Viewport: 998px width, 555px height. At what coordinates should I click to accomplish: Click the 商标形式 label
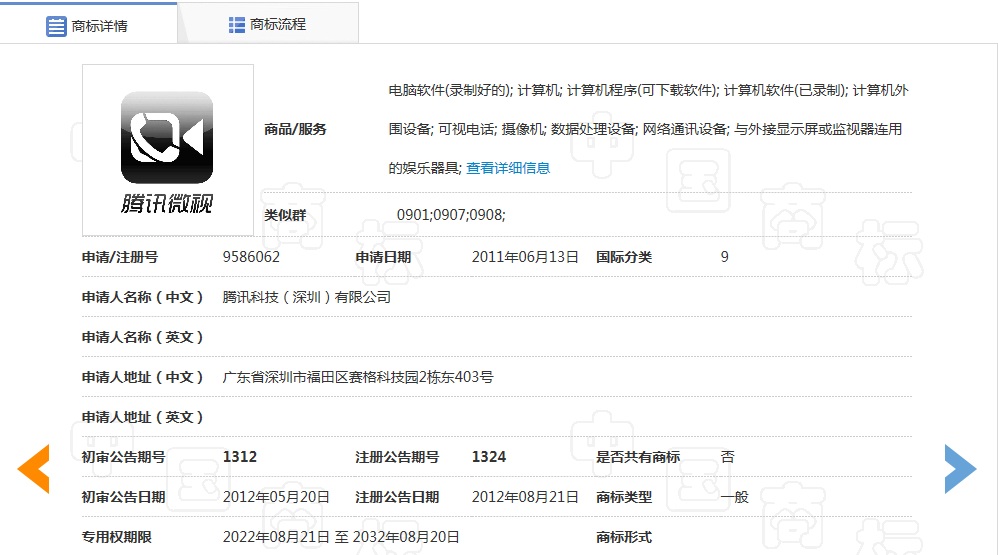coord(624,537)
